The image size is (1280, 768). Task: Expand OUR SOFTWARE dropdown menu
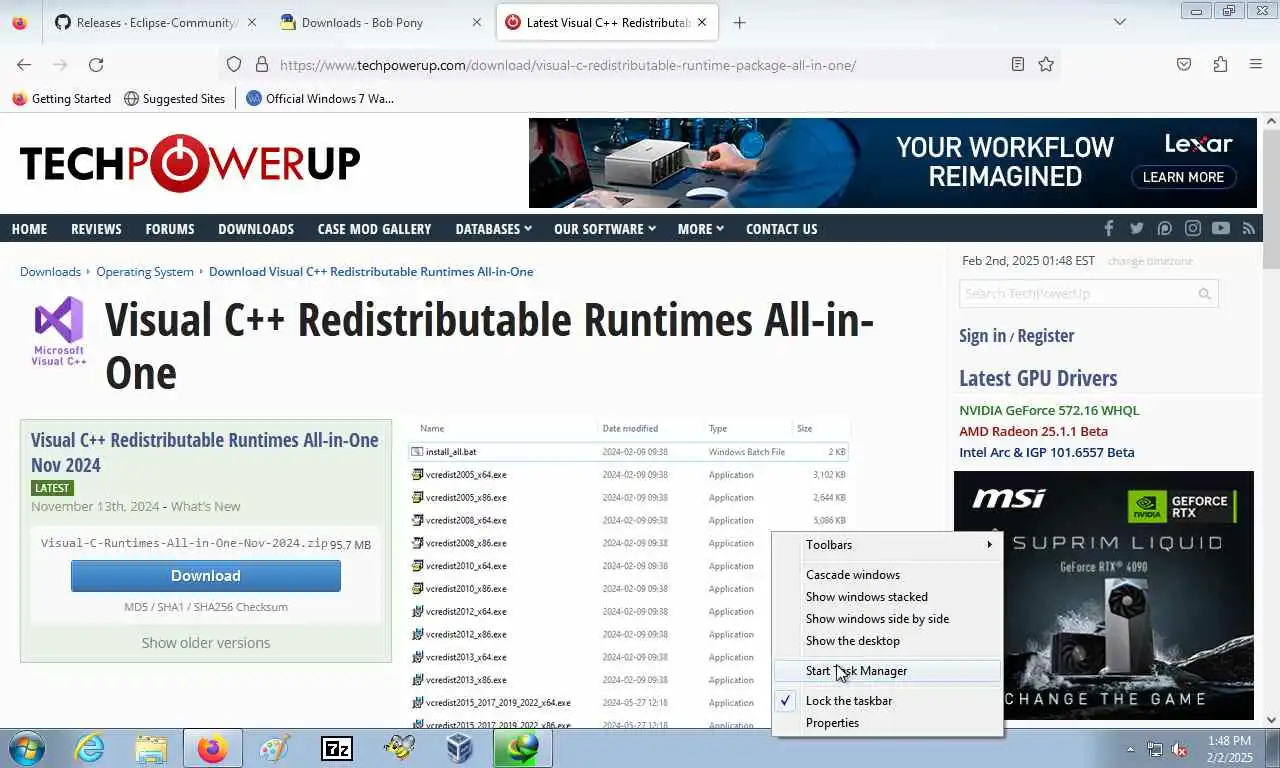tap(605, 229)
